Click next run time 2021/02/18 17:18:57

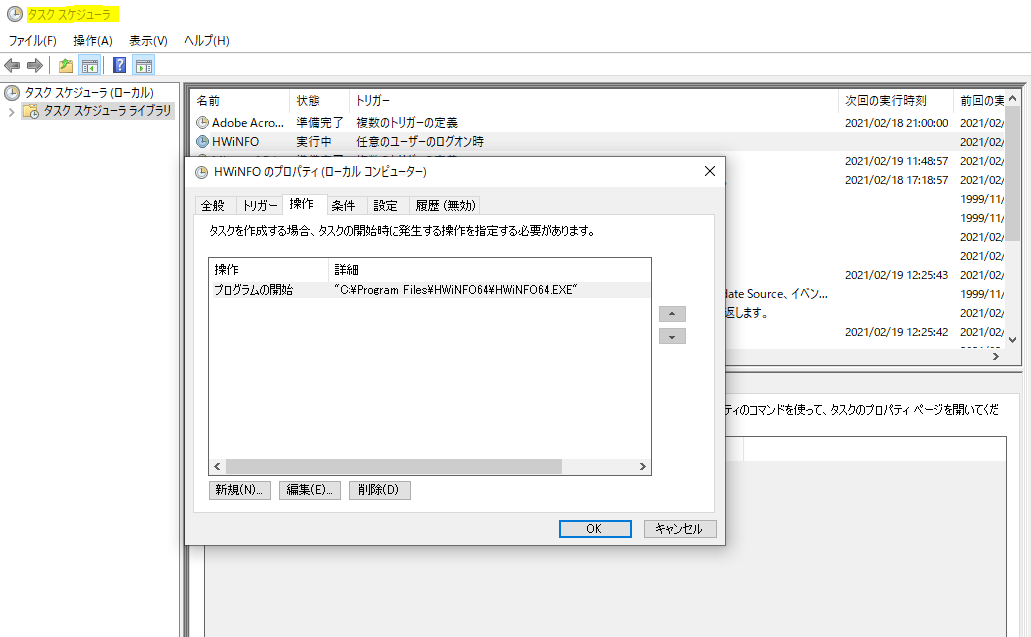896,180
